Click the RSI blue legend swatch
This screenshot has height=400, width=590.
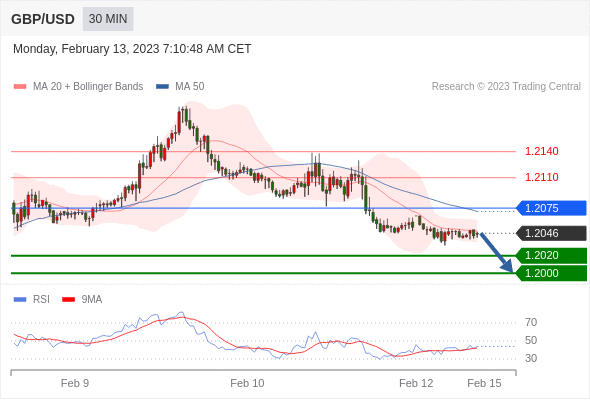pyautogui.click(x=20, y=300)
